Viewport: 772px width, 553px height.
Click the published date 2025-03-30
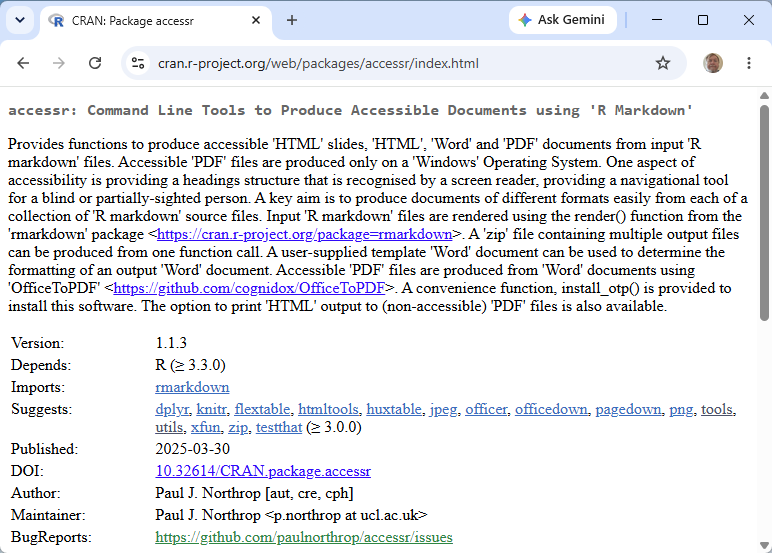tap(193, 449)
